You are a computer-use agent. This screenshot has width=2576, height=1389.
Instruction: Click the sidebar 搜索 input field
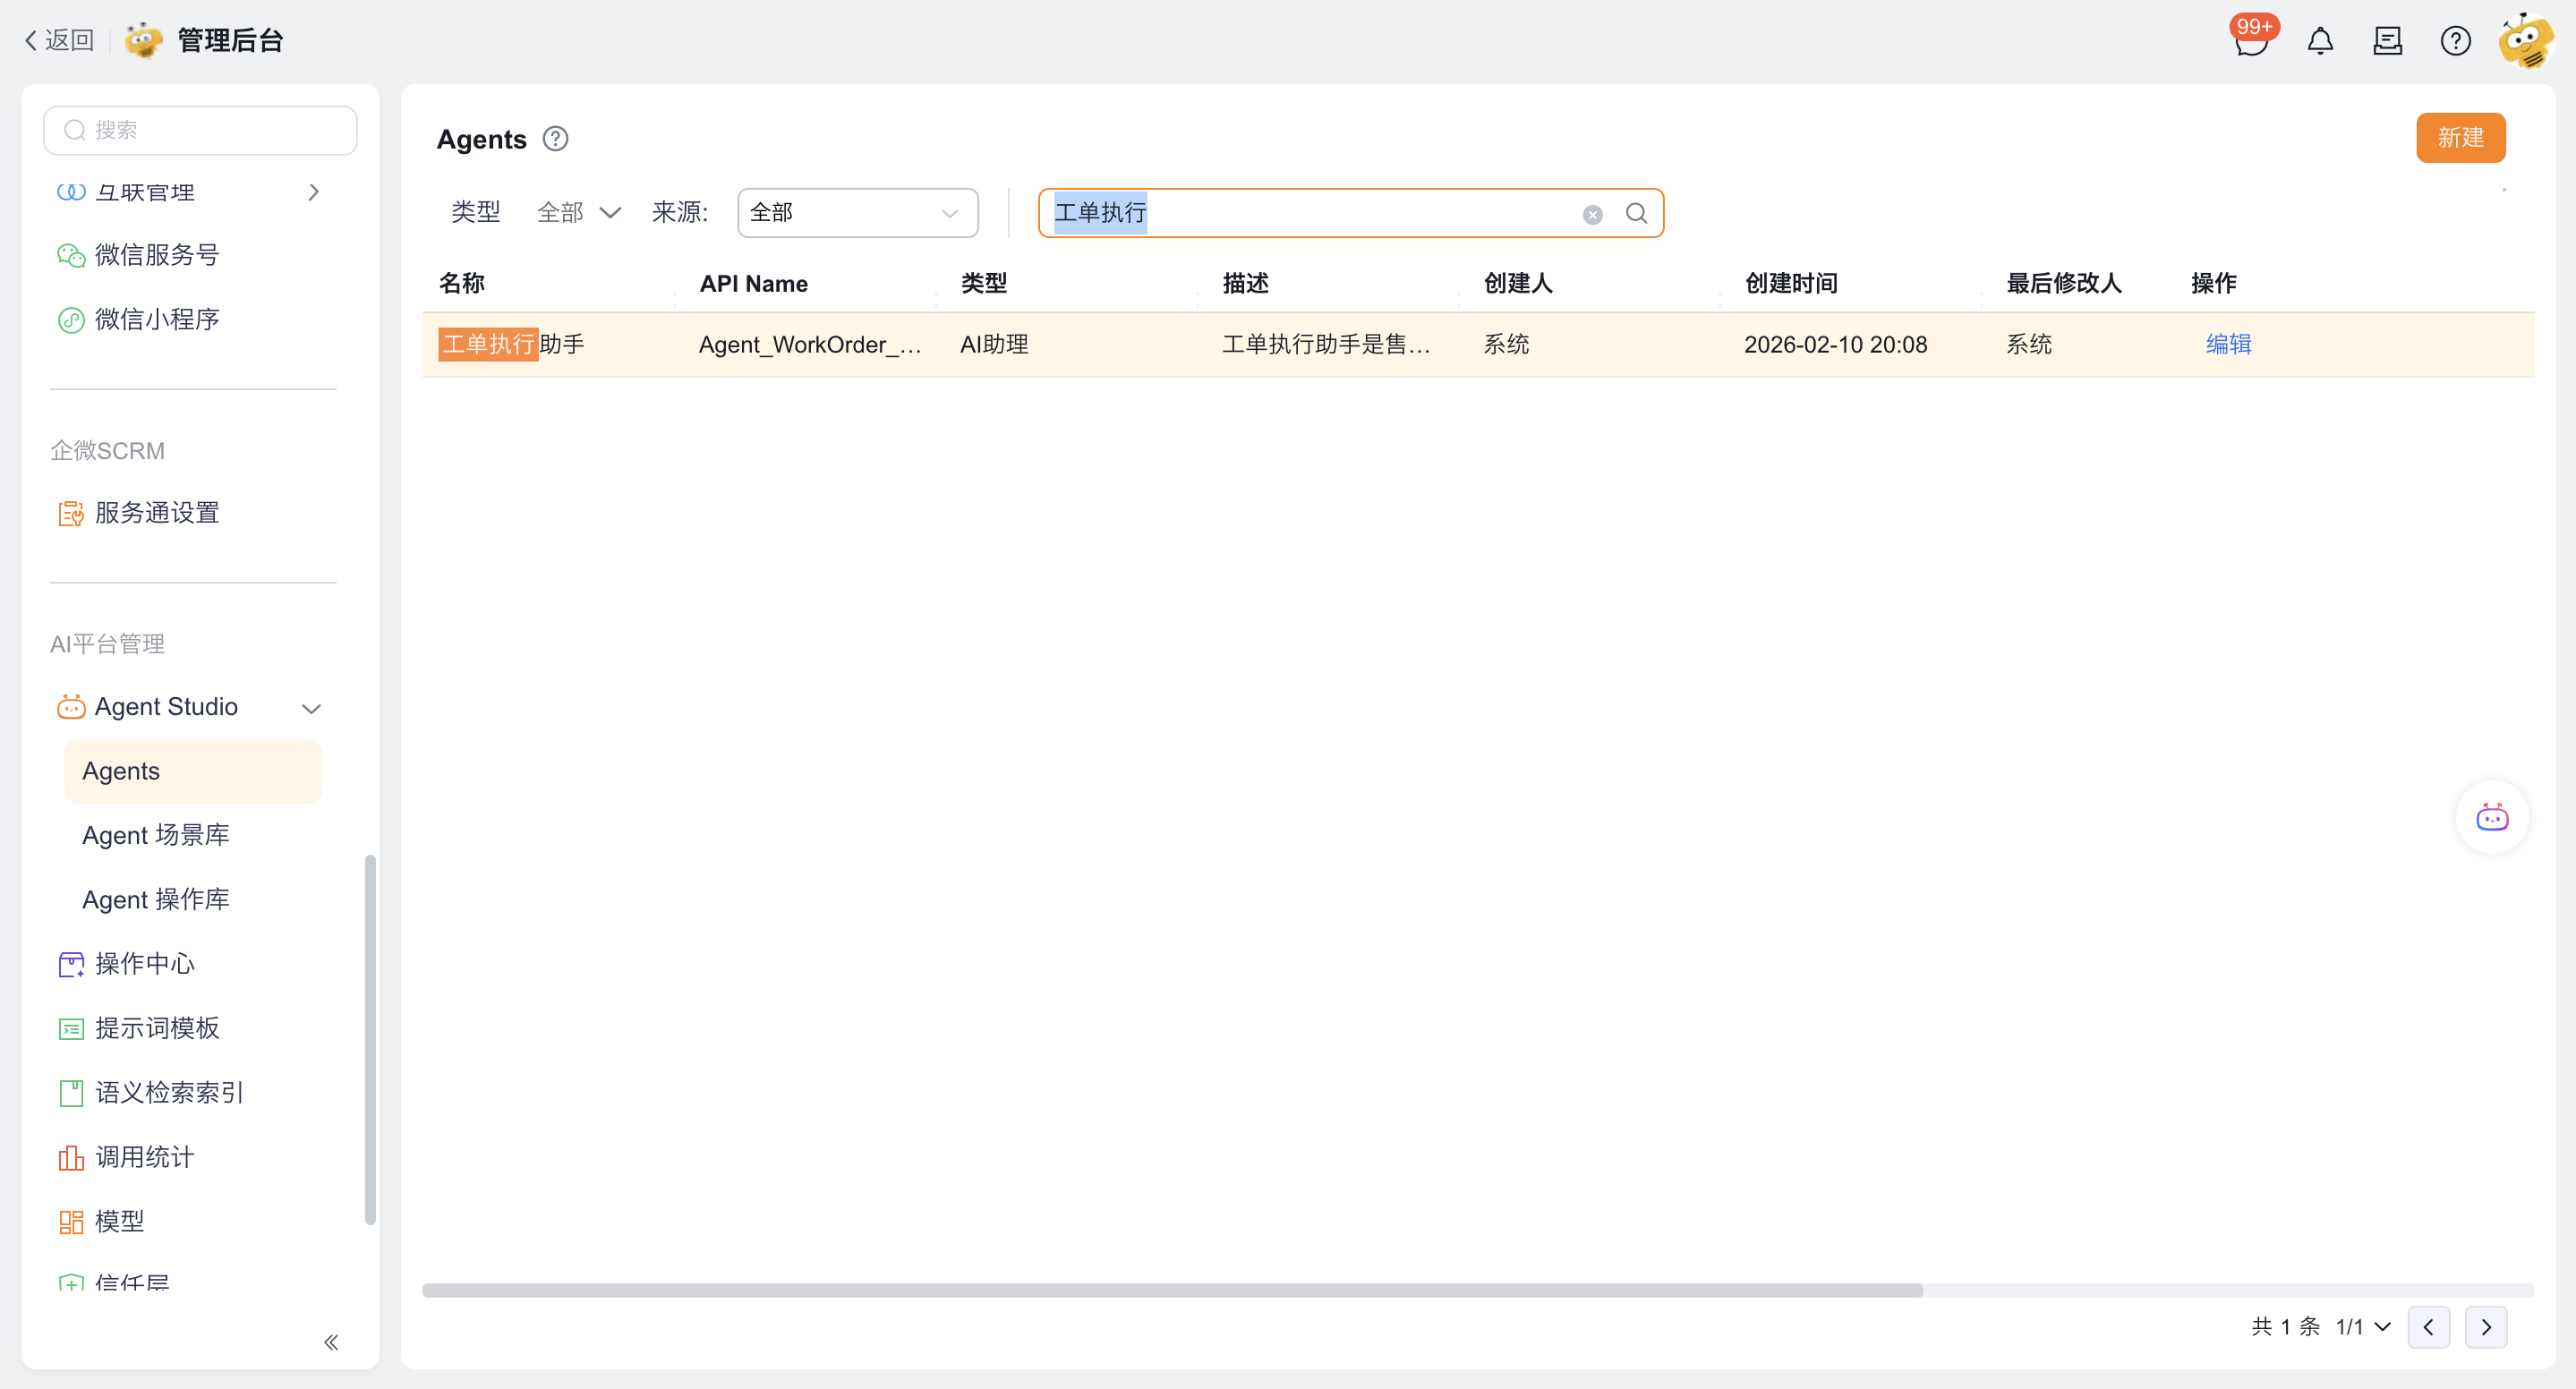pyautogui.click(x=200, y=130)
